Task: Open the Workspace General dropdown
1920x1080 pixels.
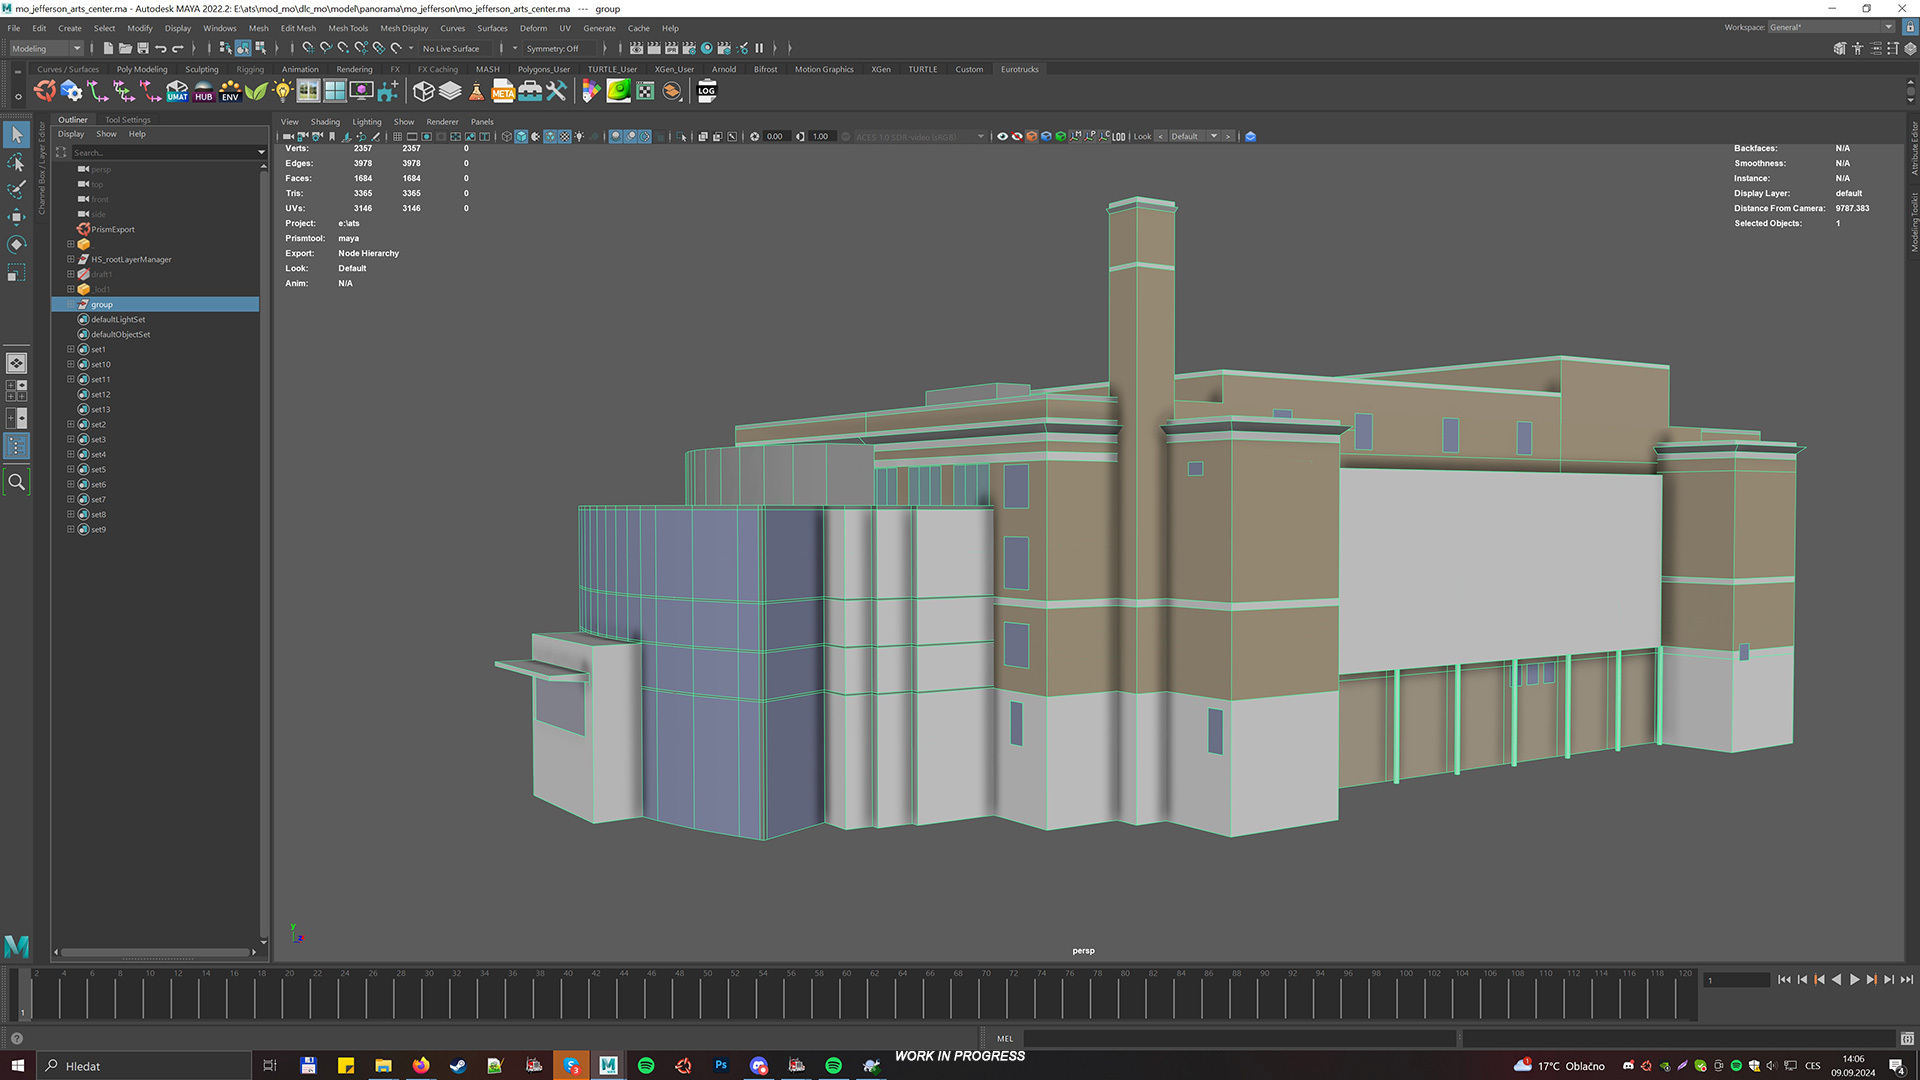Action: (x=1830, y=27)
